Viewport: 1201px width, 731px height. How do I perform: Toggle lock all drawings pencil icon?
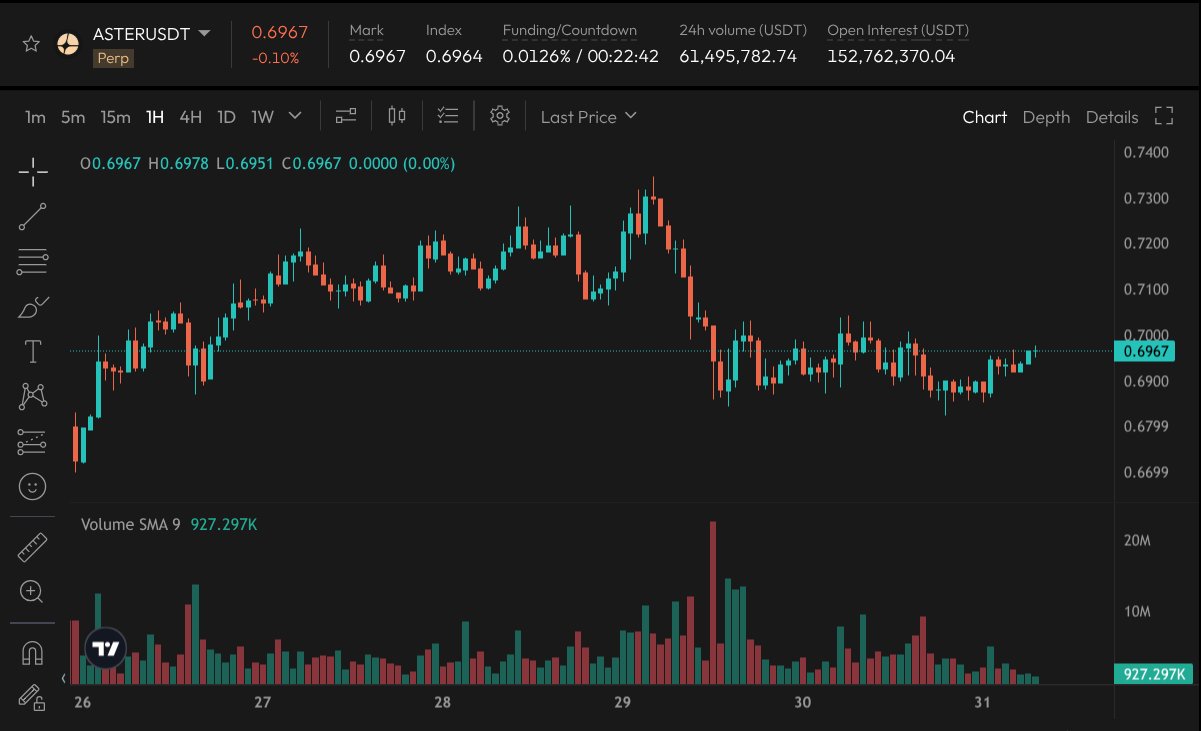(x=32, y=696)
